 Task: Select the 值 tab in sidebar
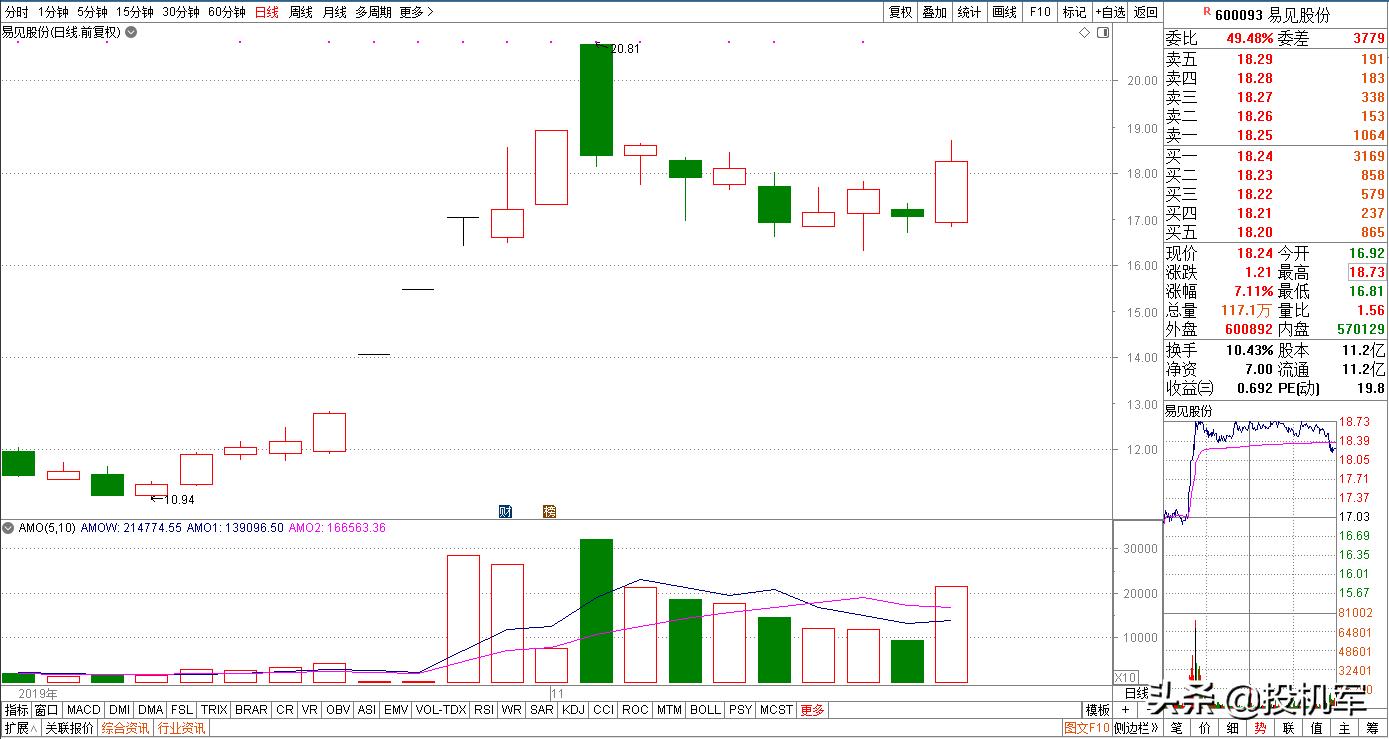tap(1317, 728)
